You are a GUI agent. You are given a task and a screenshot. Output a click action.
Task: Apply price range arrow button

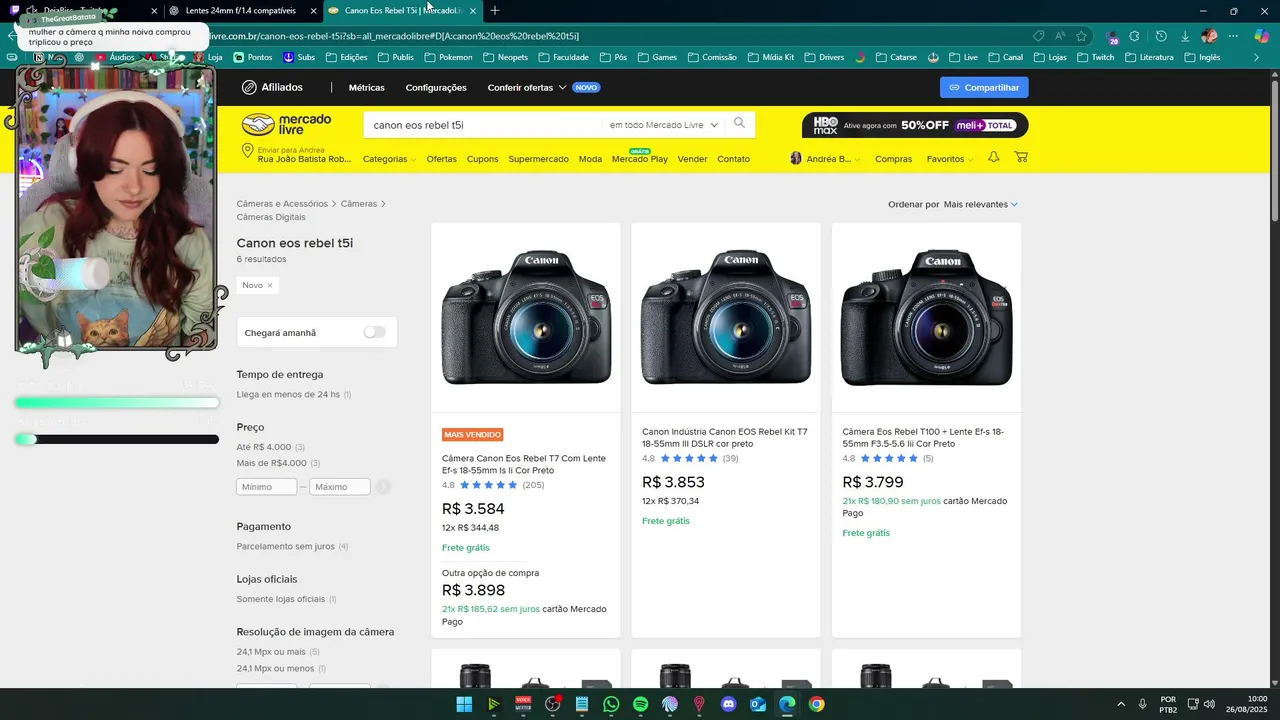383,487
